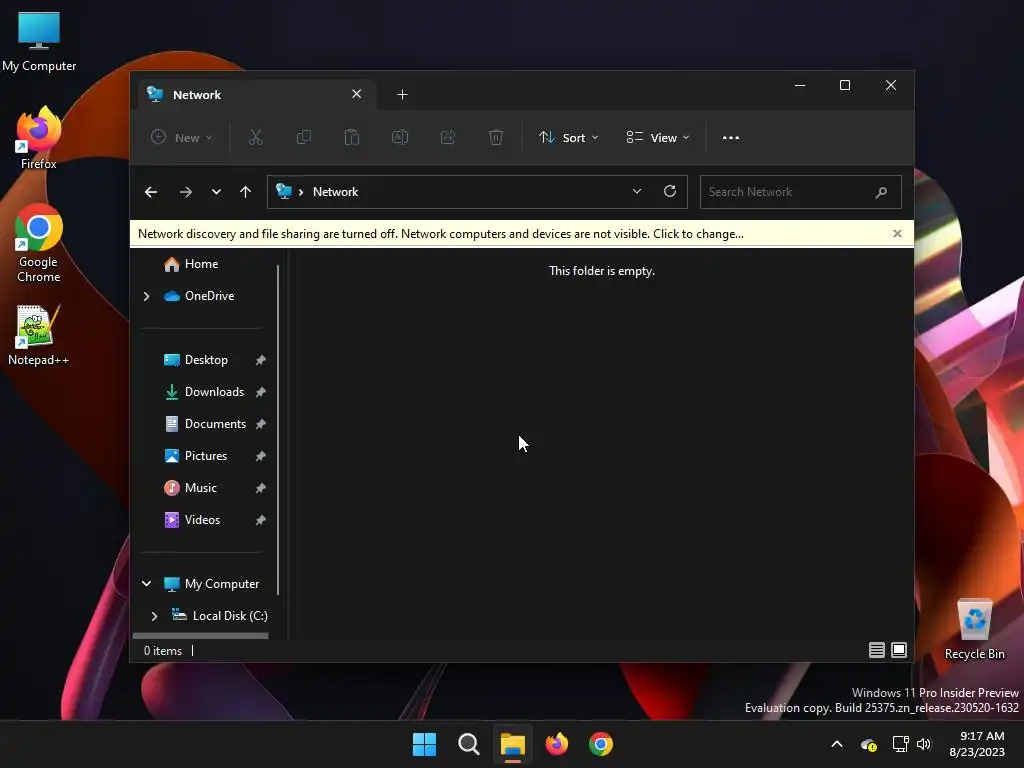Go forward with the right arrow
This screenshot has width=1024, height=768.
point(185,192)
